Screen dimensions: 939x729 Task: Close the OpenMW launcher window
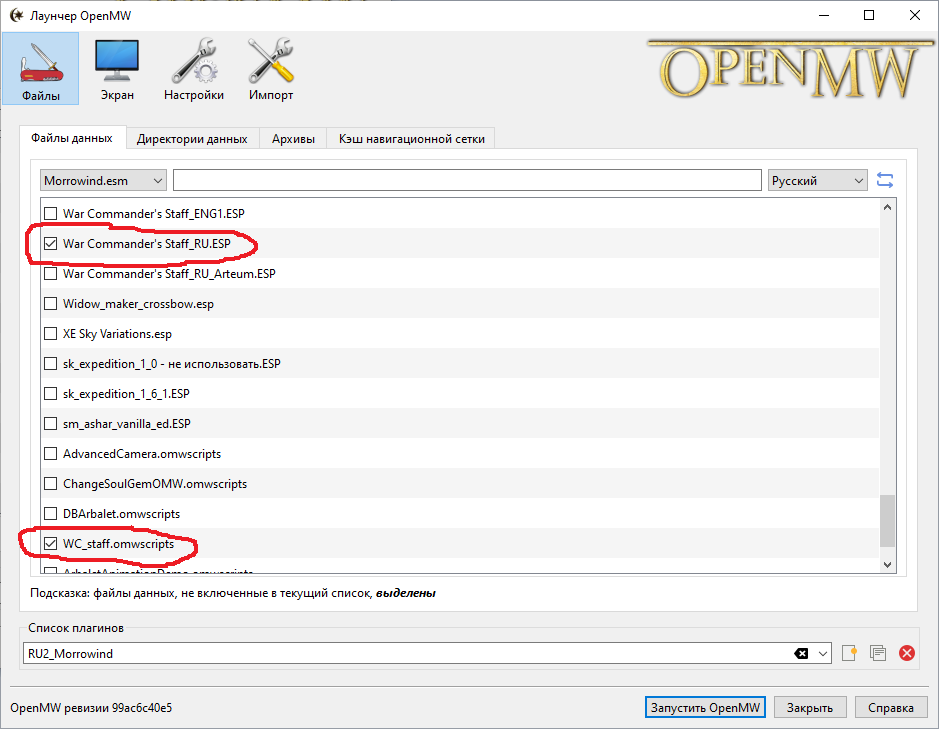point(914,16)
